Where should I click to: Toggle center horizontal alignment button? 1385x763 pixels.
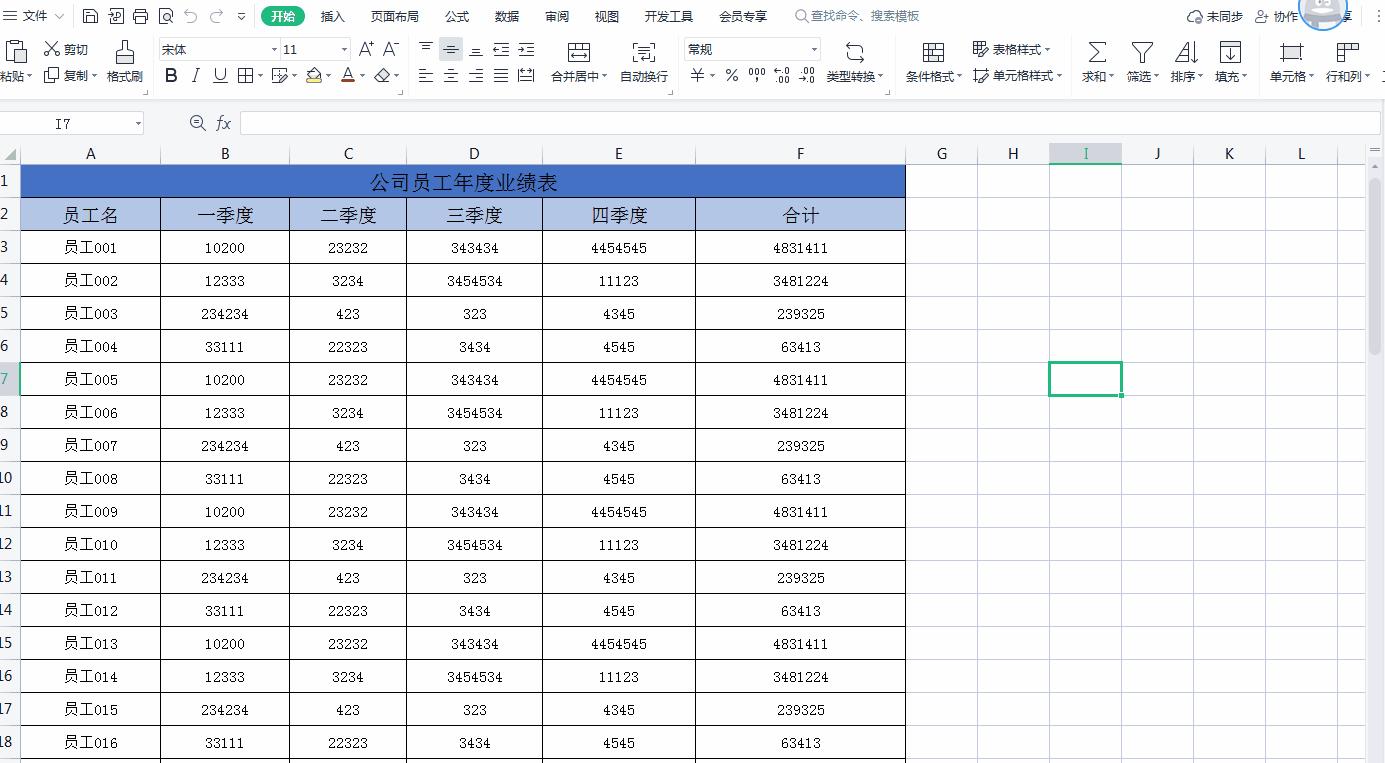451,75
